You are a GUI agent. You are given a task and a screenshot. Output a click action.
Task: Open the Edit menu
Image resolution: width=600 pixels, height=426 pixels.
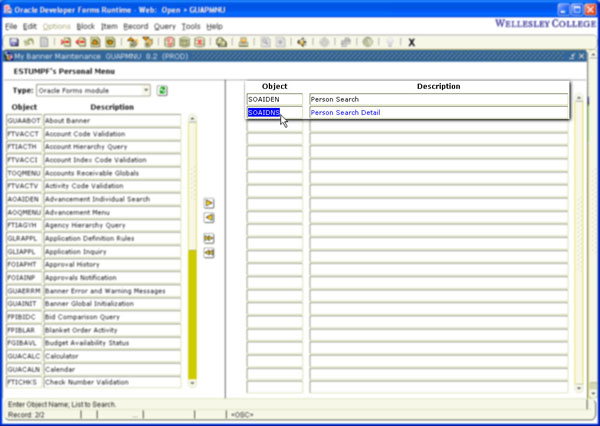point(29,26)
